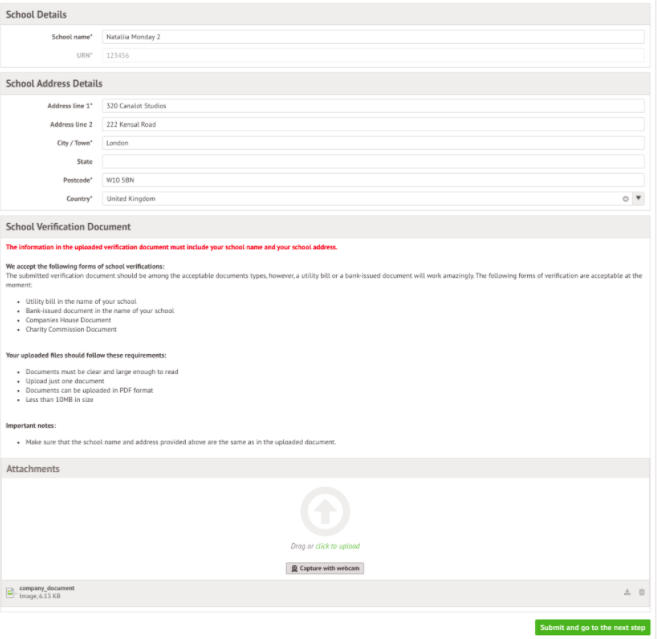657x639 pixels.
Task: Submit and go to the next step
Action: (x=592, y=627)
